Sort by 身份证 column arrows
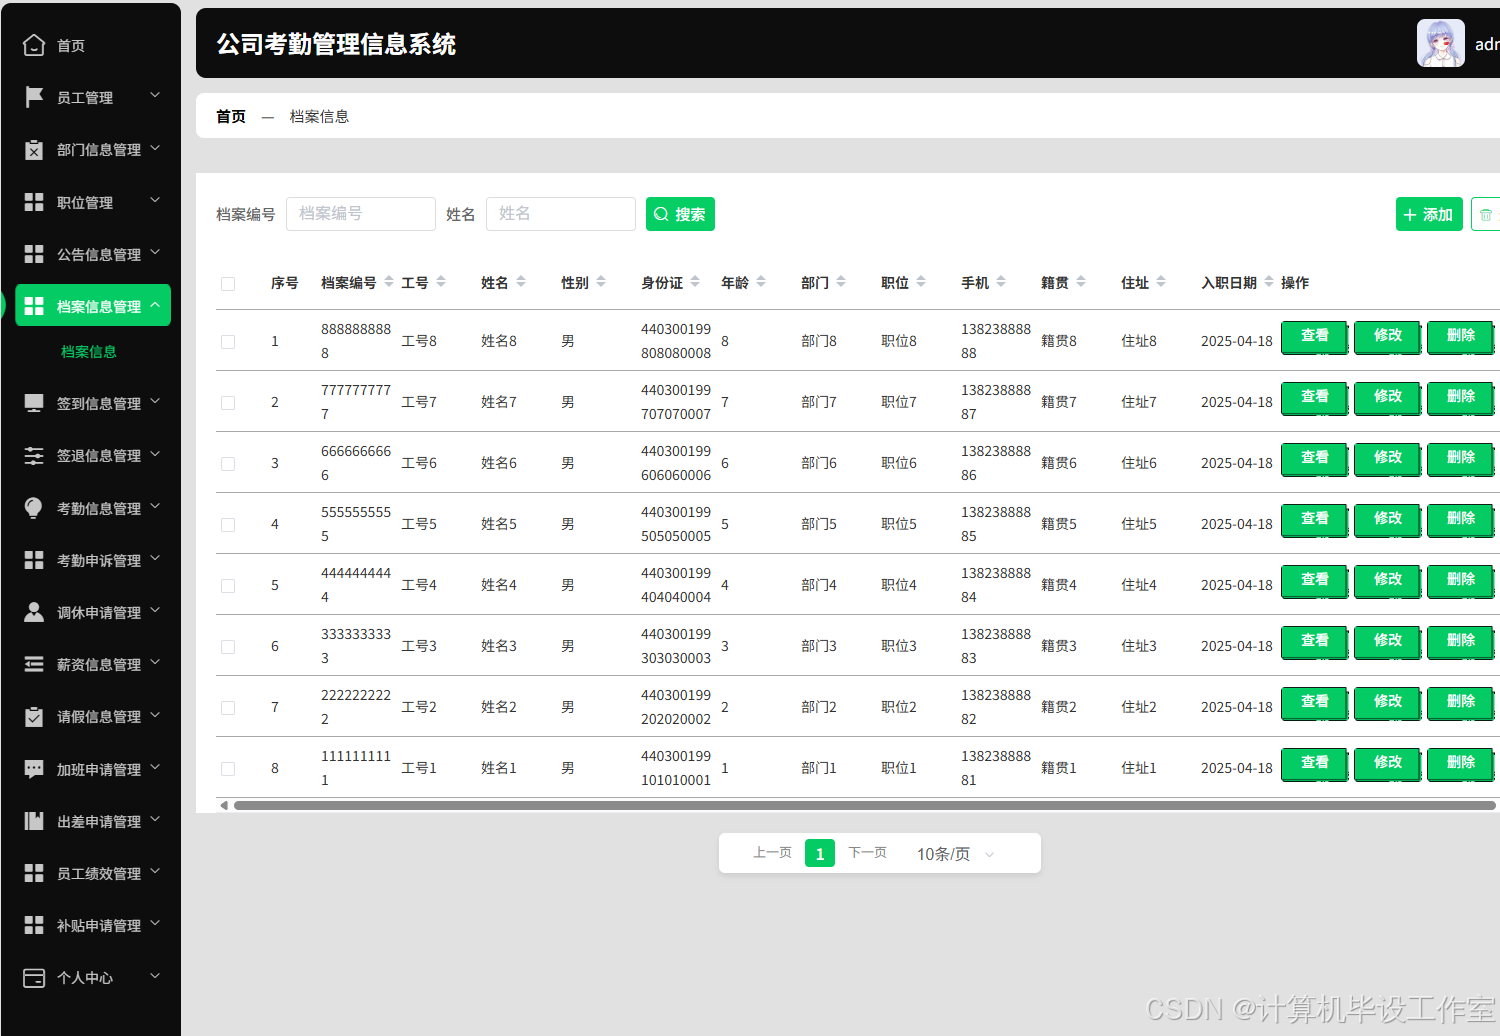This screenshot has height=1036, width=1500. pos(695,282)
